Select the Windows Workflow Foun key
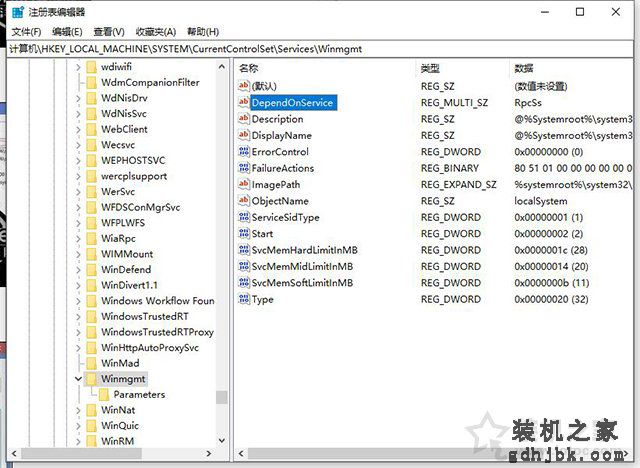640x468 pixels. [x=158, y=301]
